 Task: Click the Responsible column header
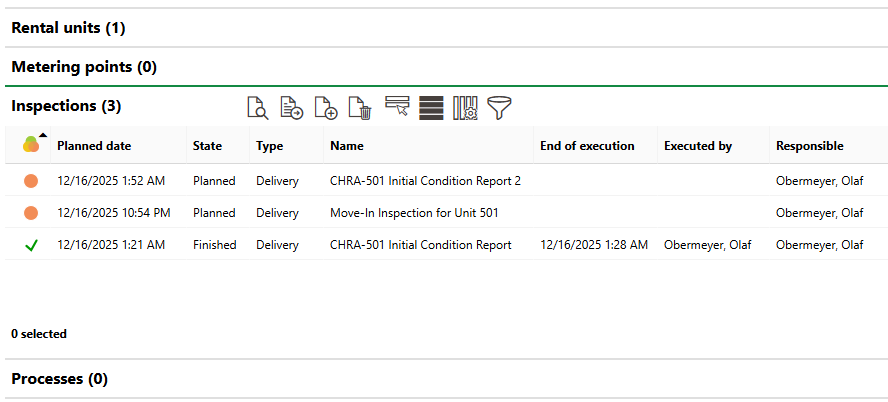[x=809, y=146]
